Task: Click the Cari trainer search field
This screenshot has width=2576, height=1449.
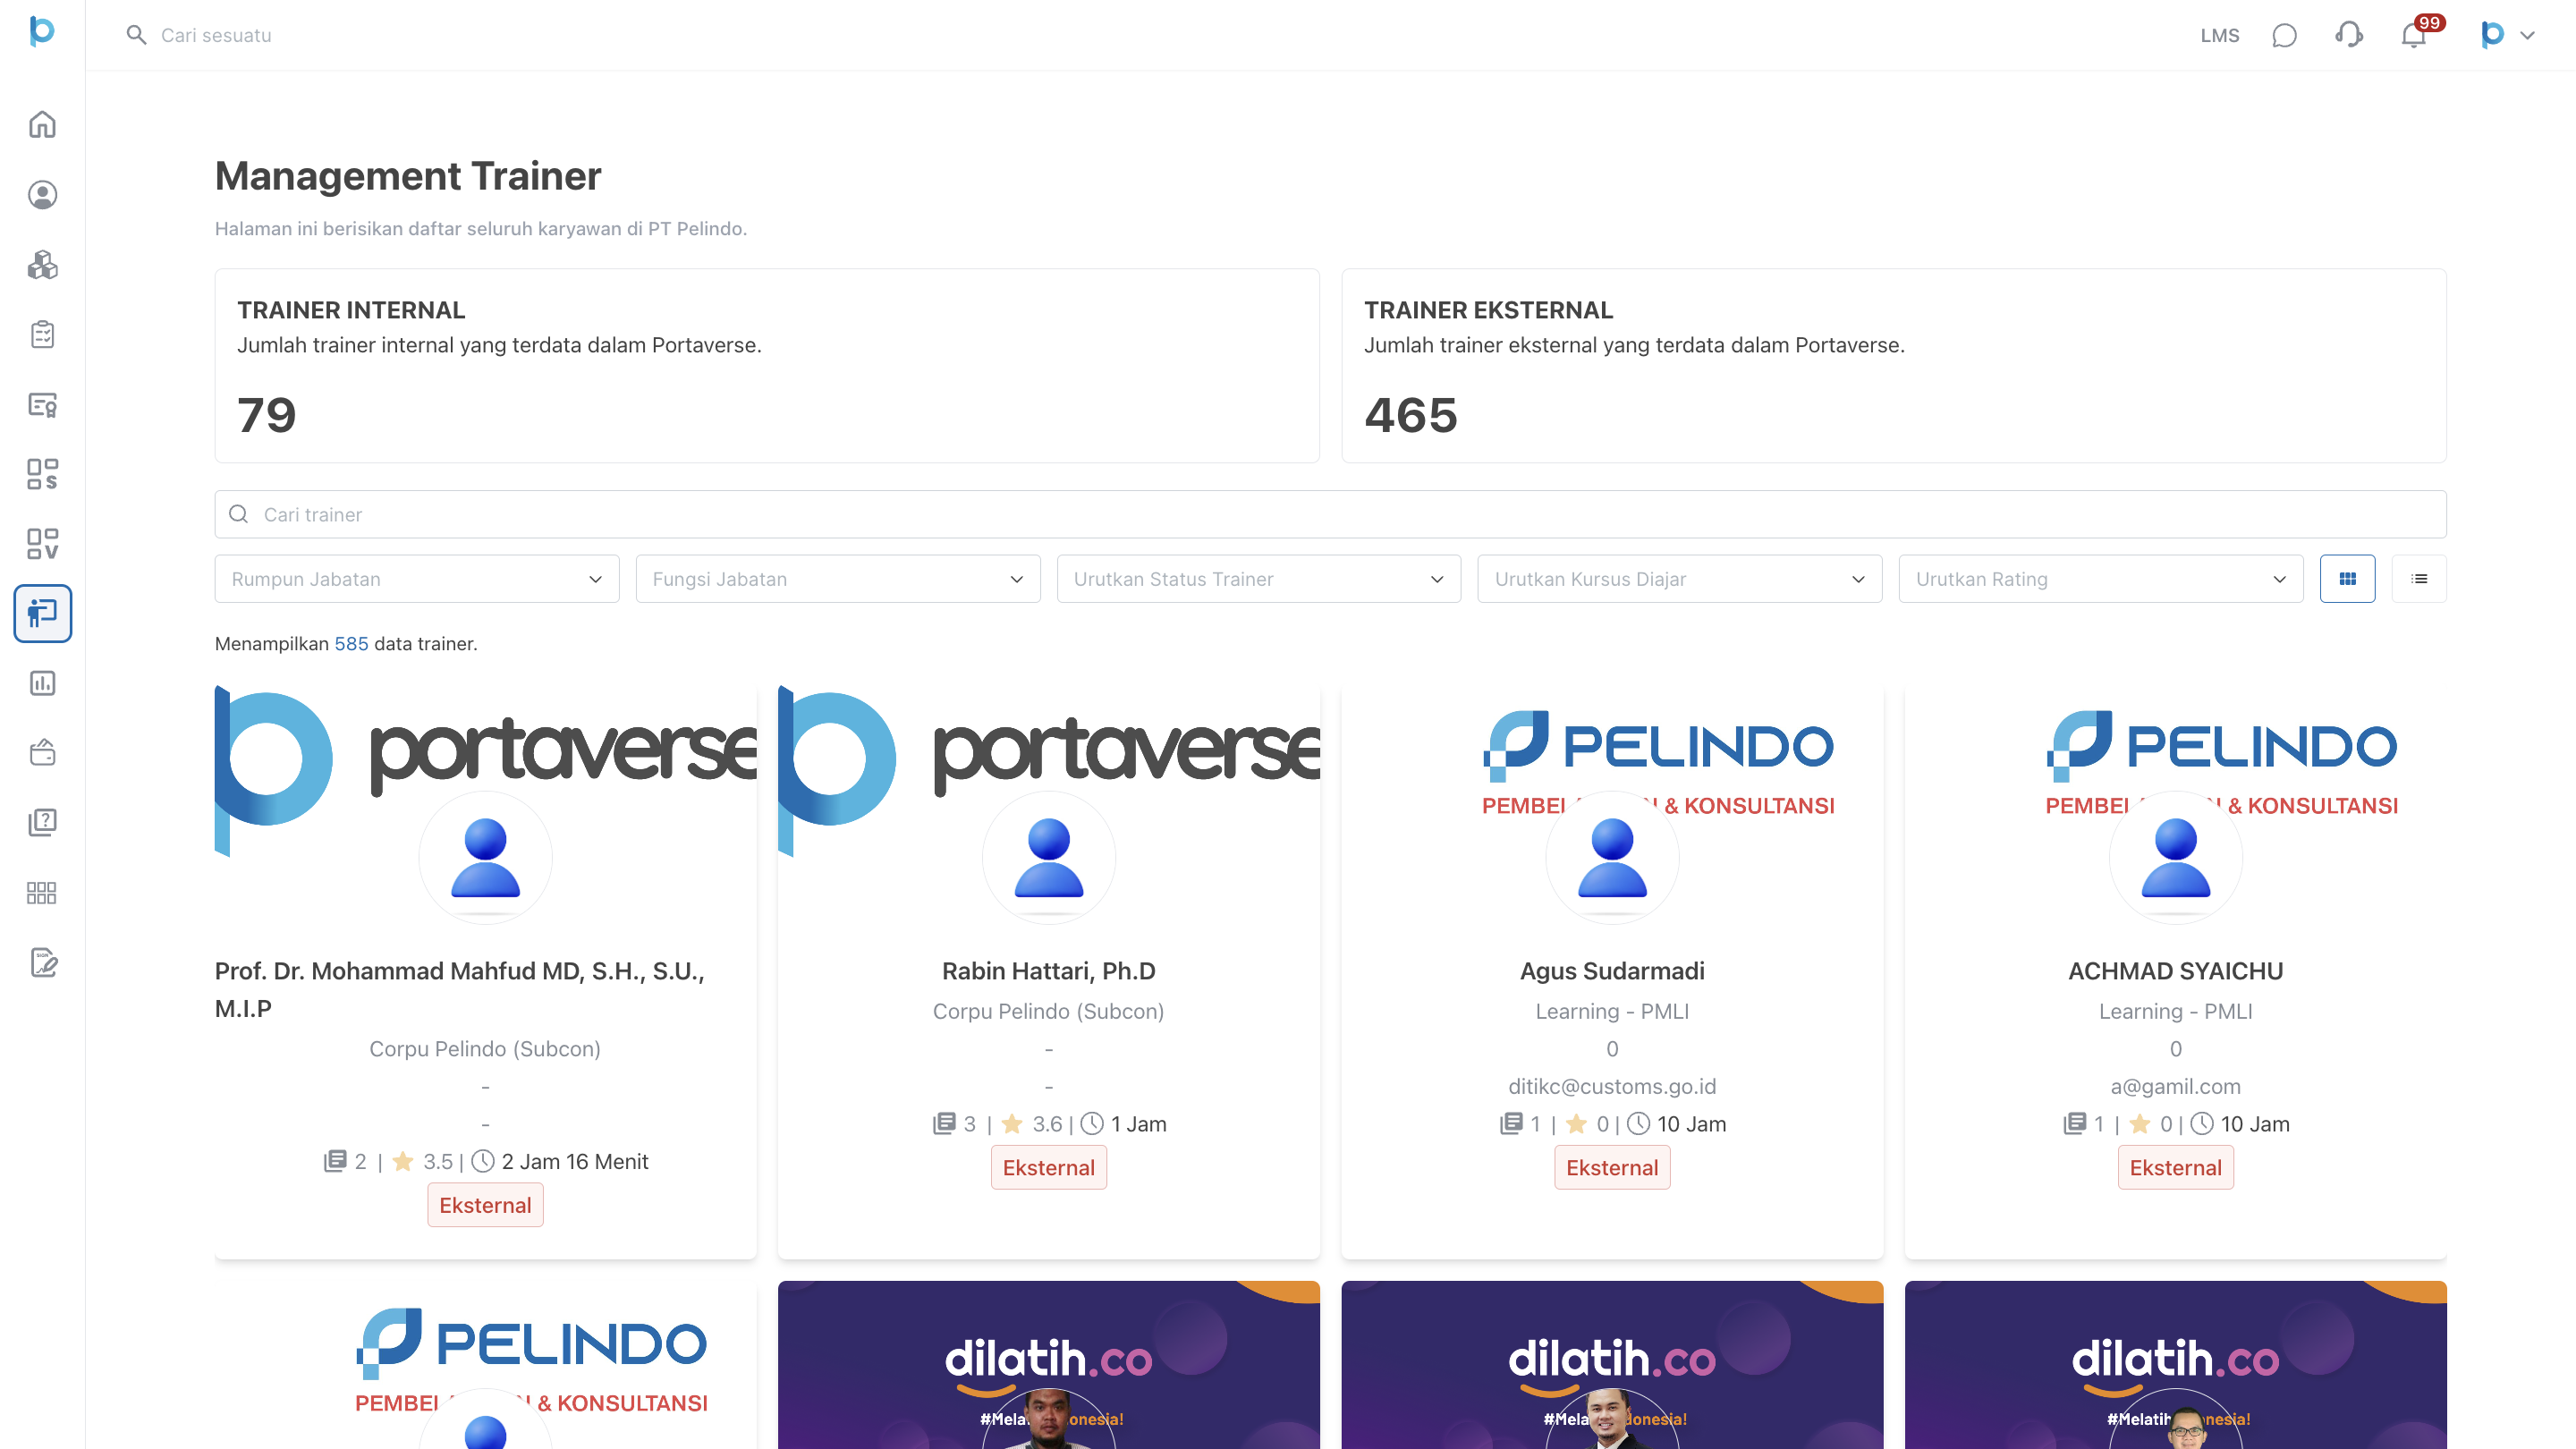Action: tap(1330, 514)
